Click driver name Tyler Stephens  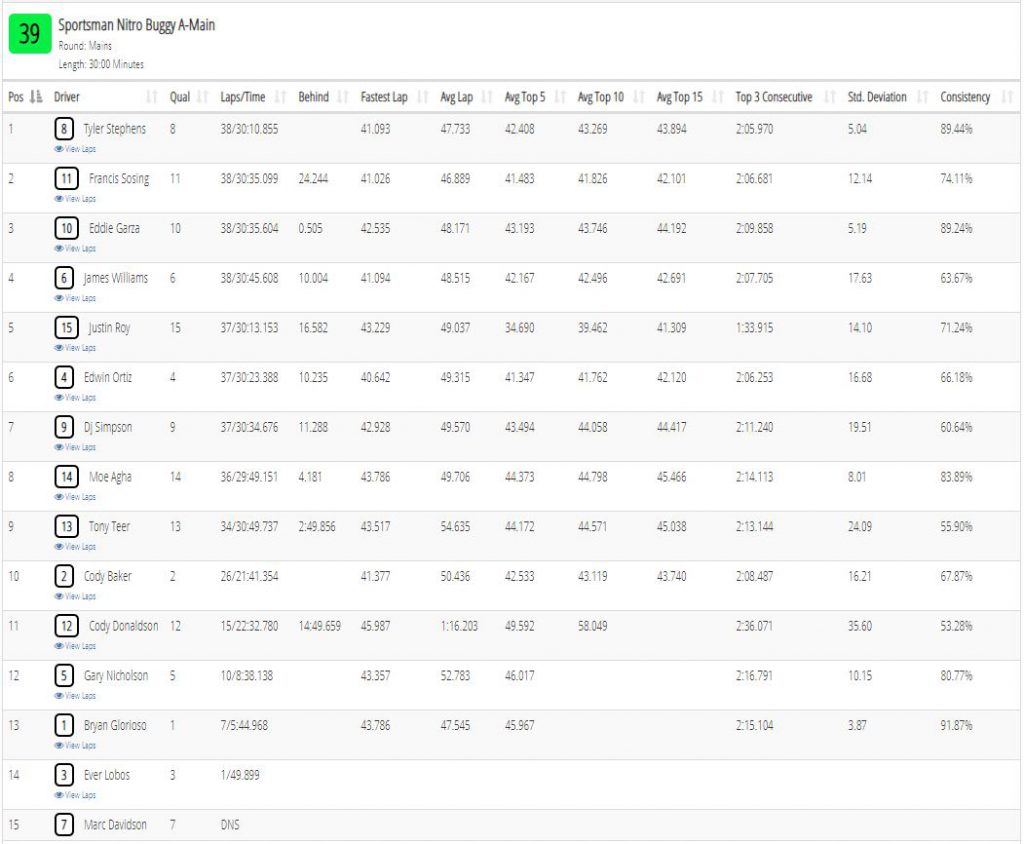coord(115,129)
